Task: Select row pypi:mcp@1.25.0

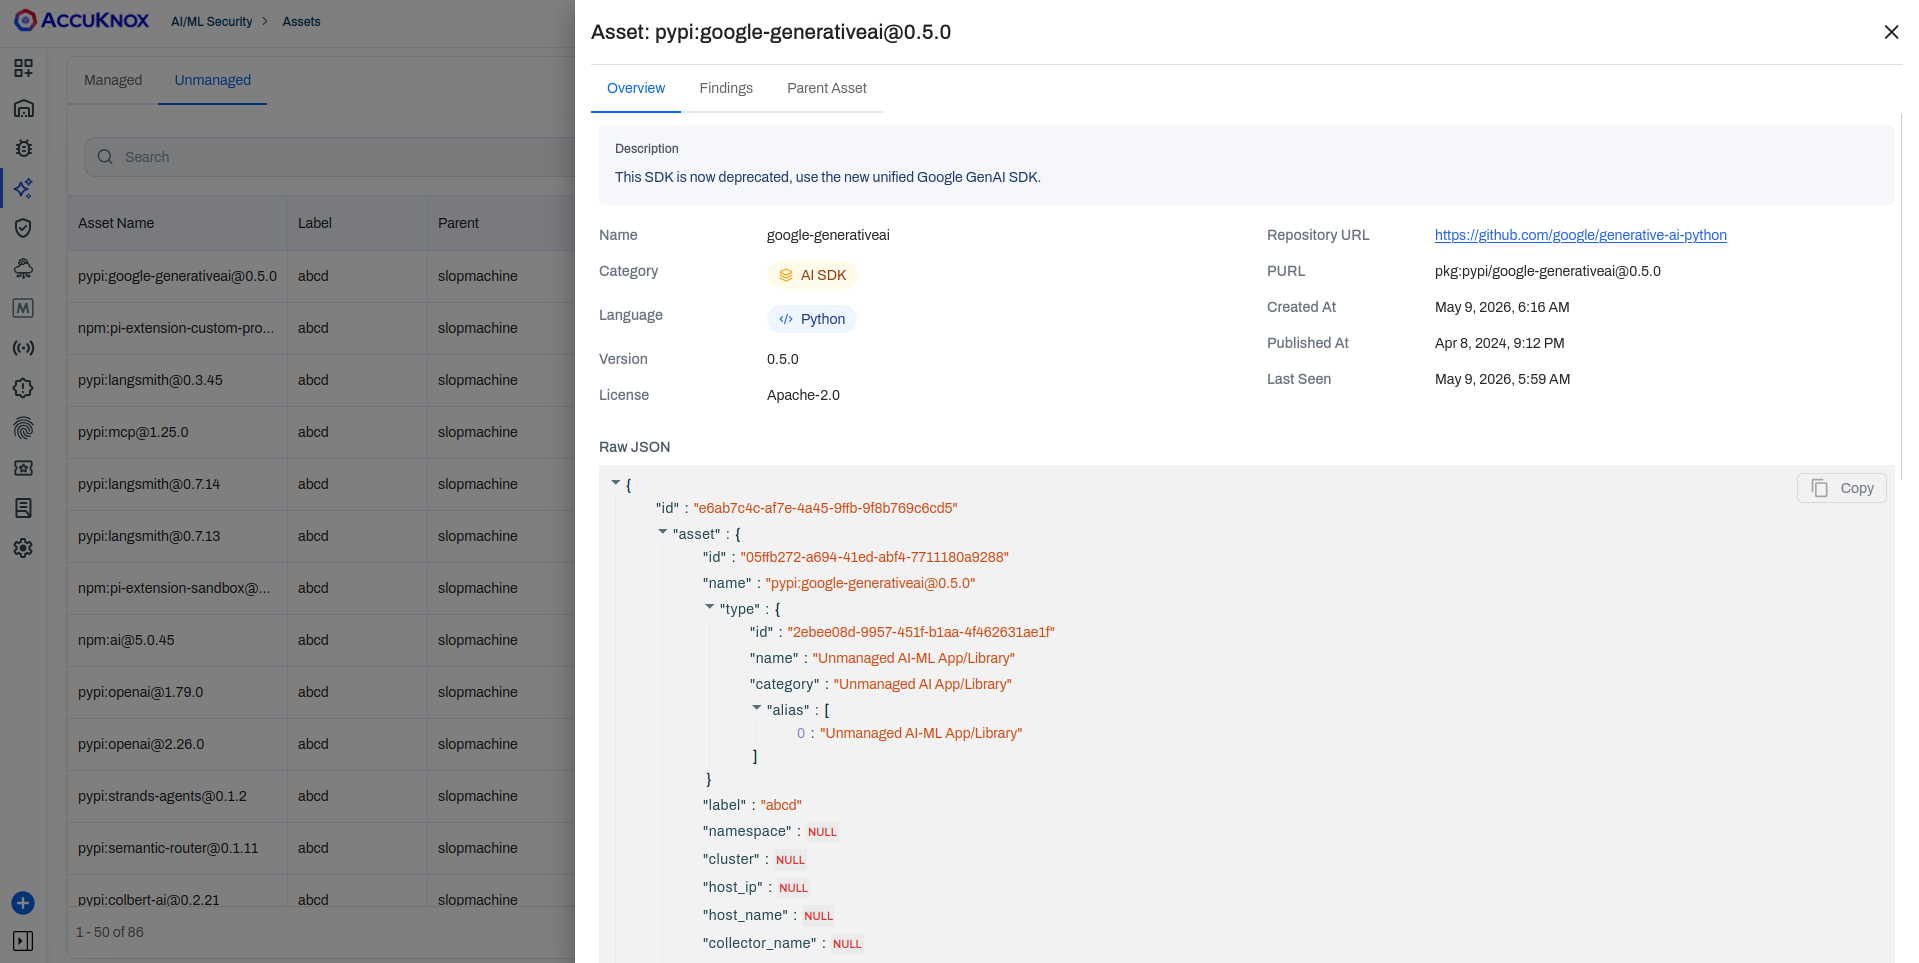Action: pos(322,432)
